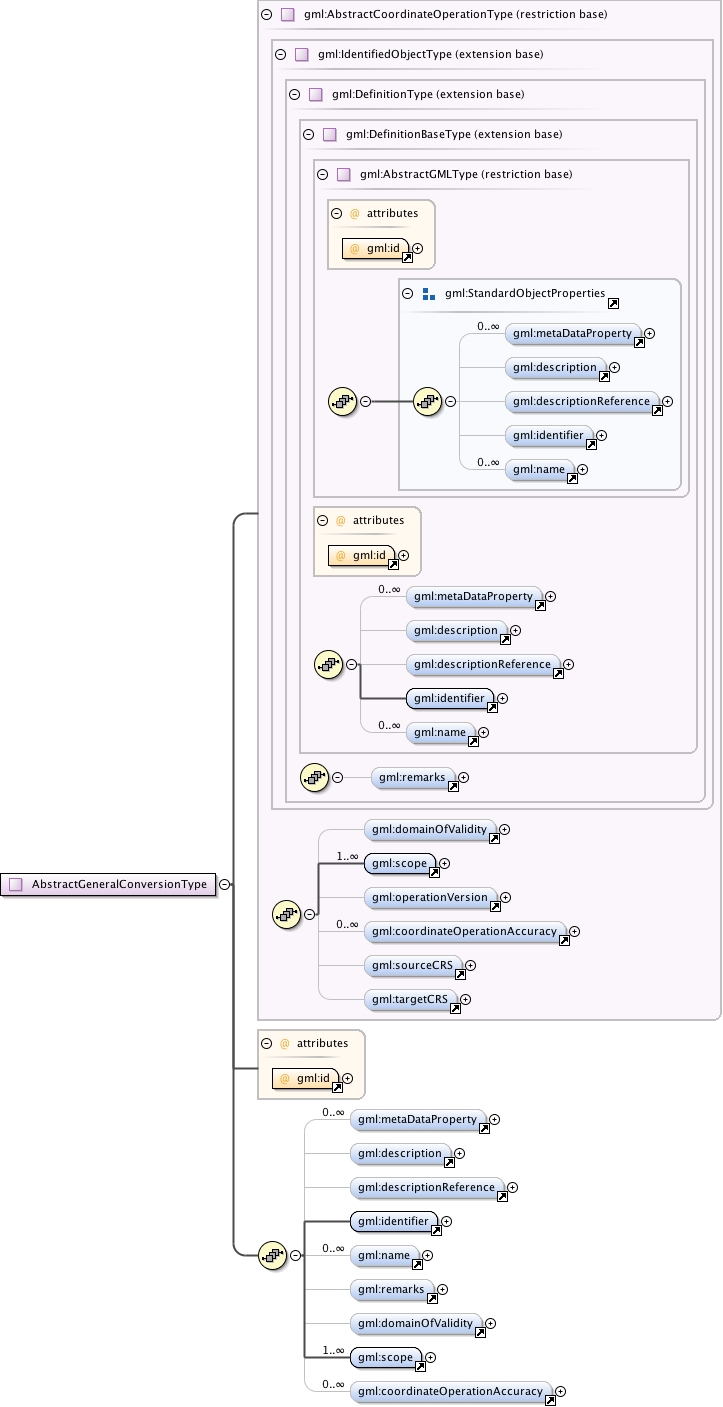Select gml:descriptionReference in gml:StandardObjectProperties
Image resolution: width=723 pixels, height=1407 pixels.
pyautogui.click(x=584, y=401)
